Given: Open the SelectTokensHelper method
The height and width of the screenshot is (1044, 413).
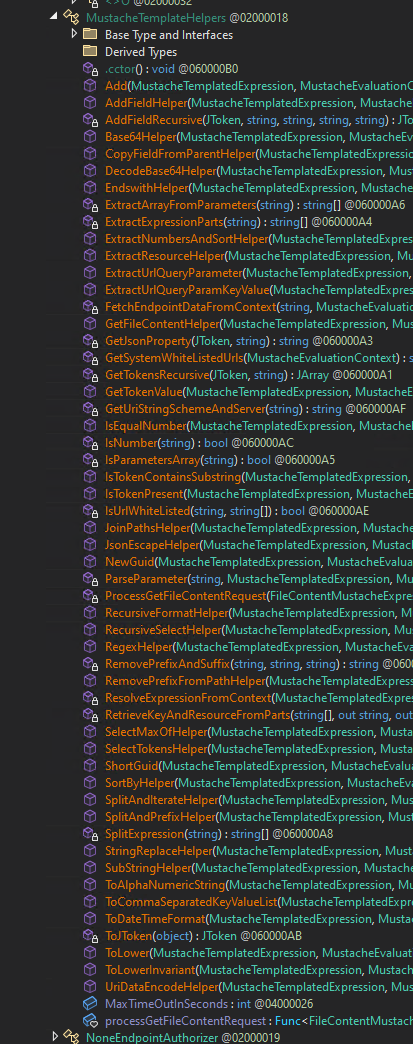Looking at the screenshot, I should coord(157,749).
